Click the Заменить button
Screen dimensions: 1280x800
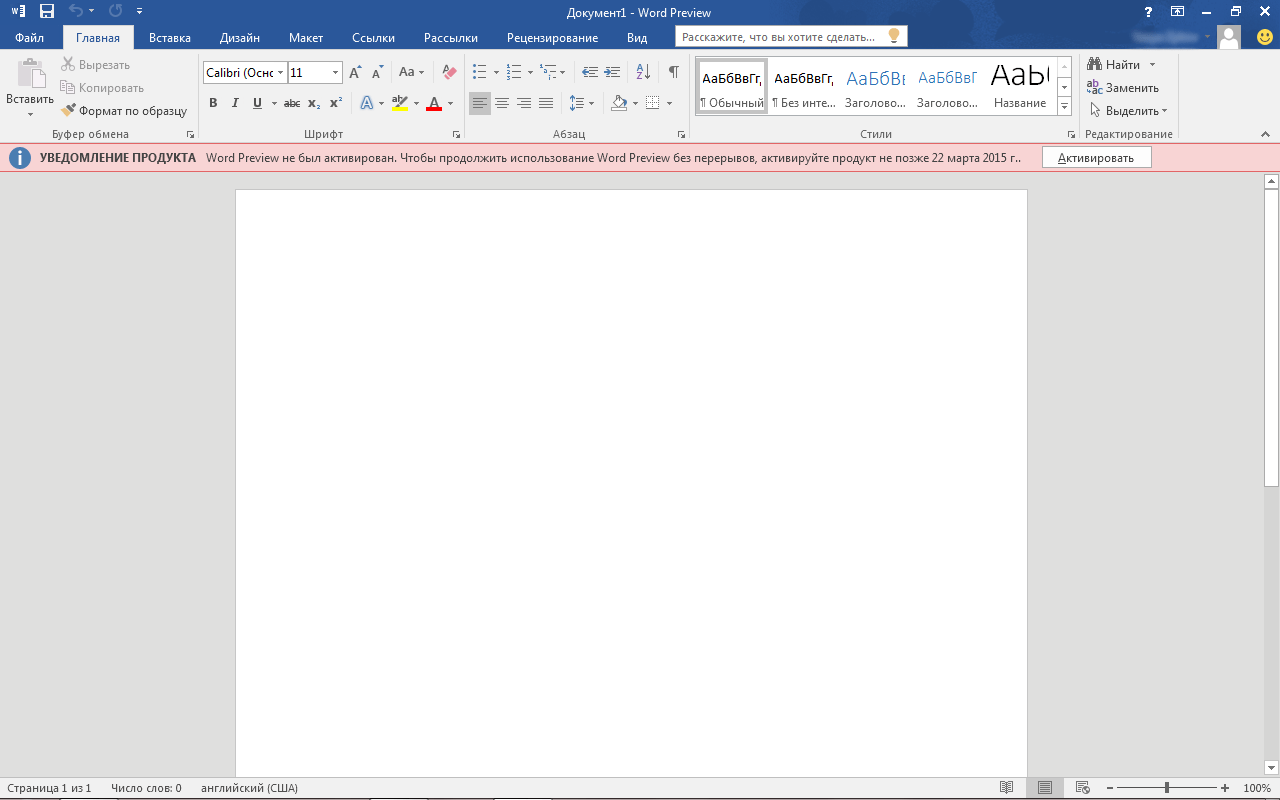click(1123, 88)
